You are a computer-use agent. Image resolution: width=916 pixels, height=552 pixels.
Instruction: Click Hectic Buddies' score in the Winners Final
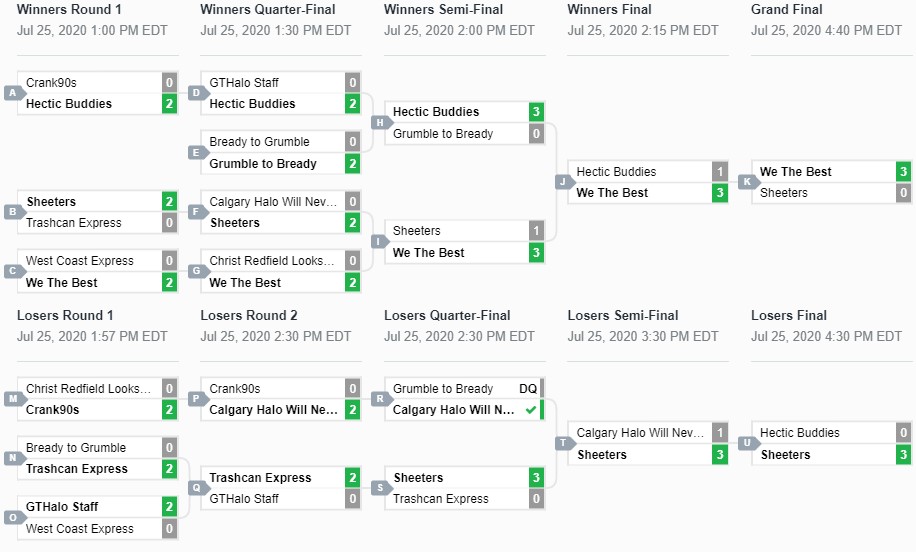click(x=720, y=172)
